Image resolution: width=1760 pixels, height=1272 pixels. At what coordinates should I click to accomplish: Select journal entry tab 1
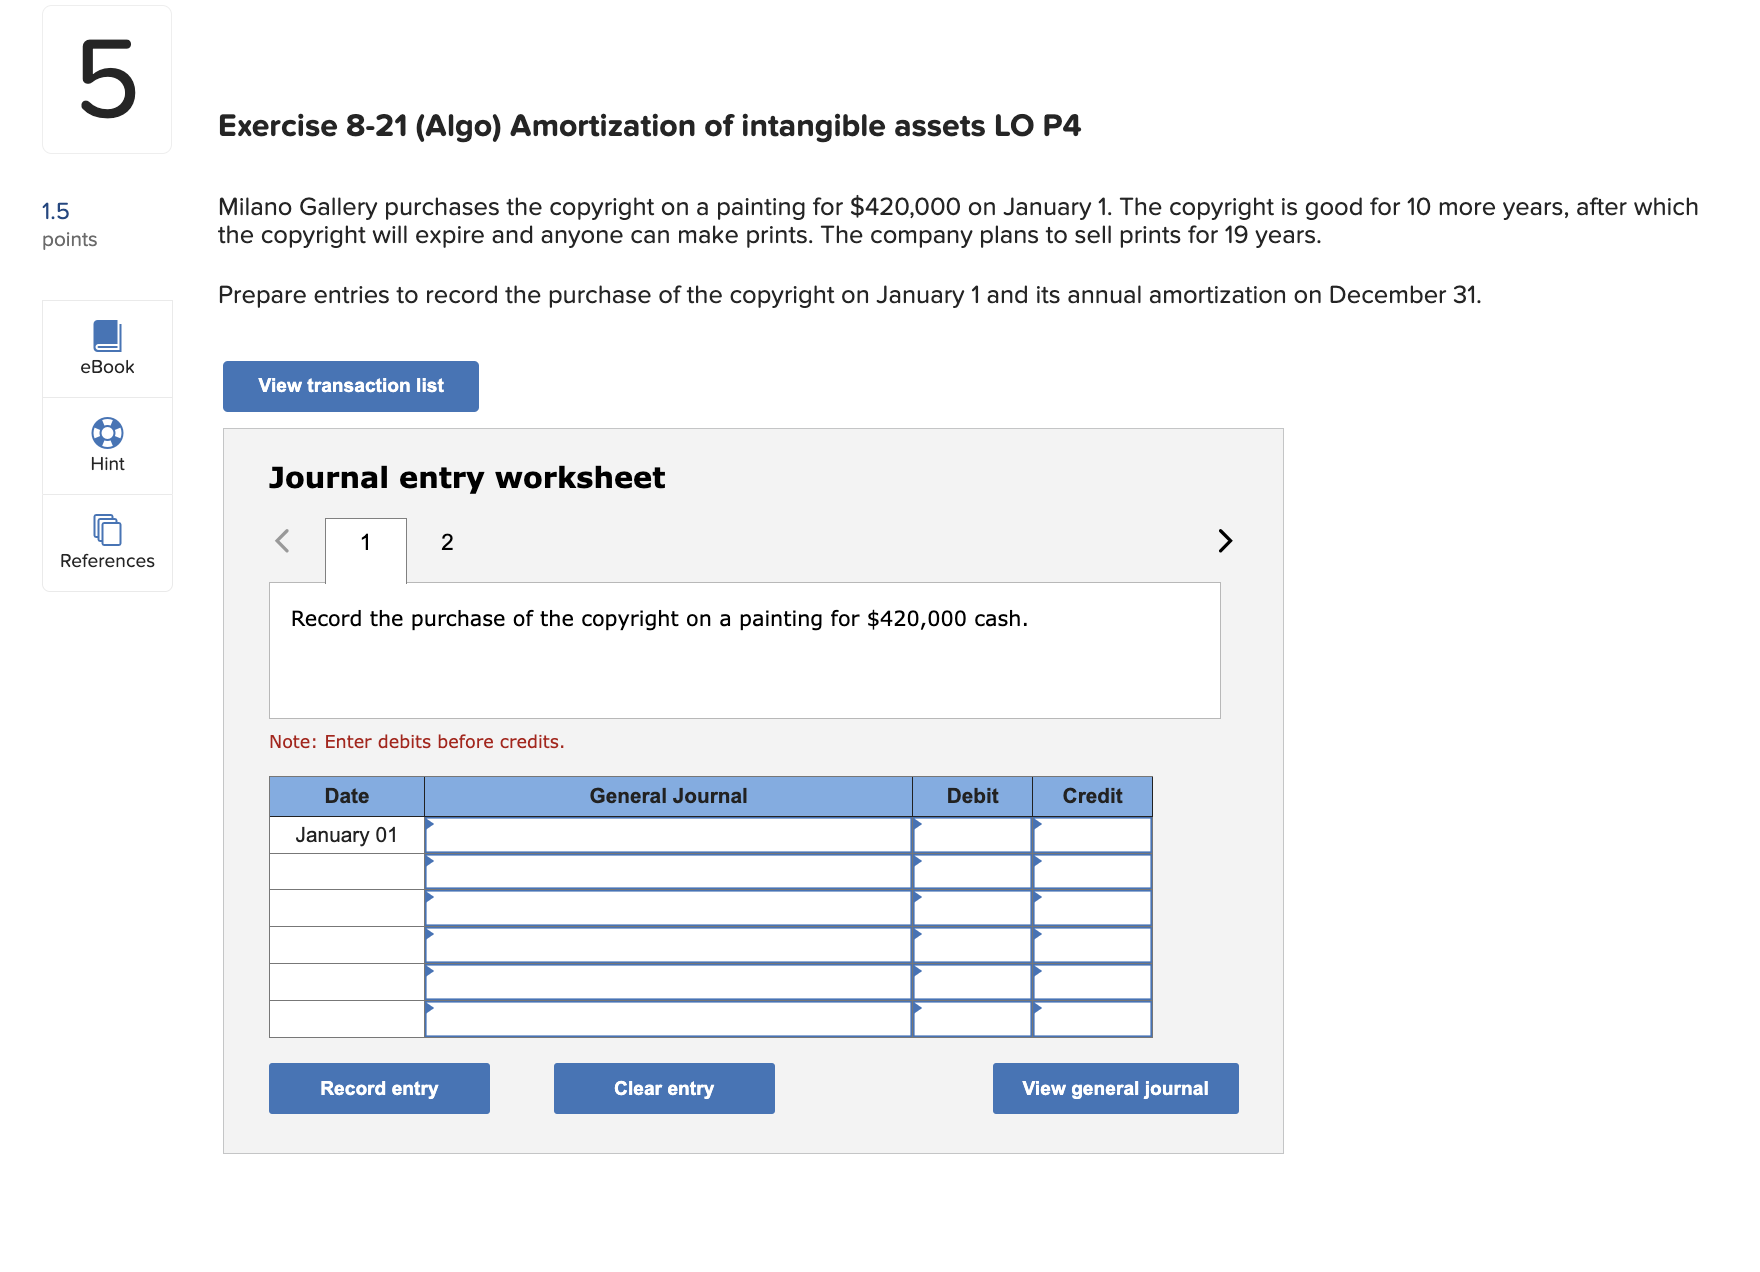pyautogui.click(x=365, y=542)
